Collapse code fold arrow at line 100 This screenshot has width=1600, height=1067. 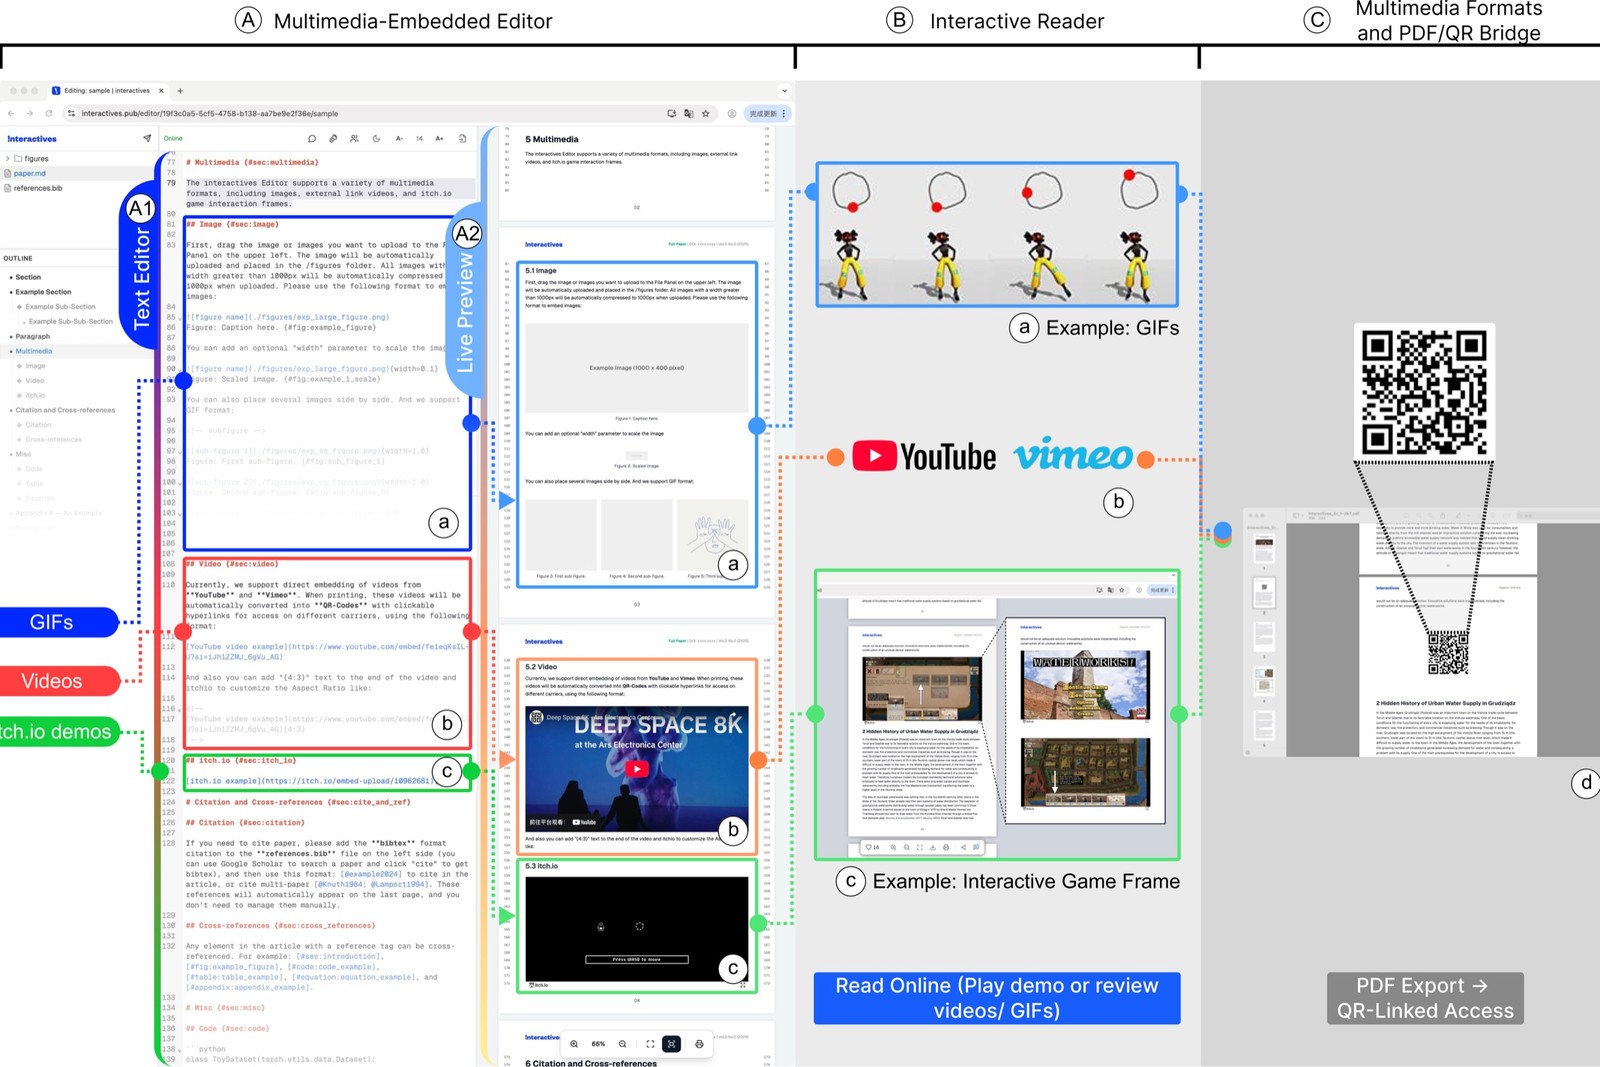181,482
